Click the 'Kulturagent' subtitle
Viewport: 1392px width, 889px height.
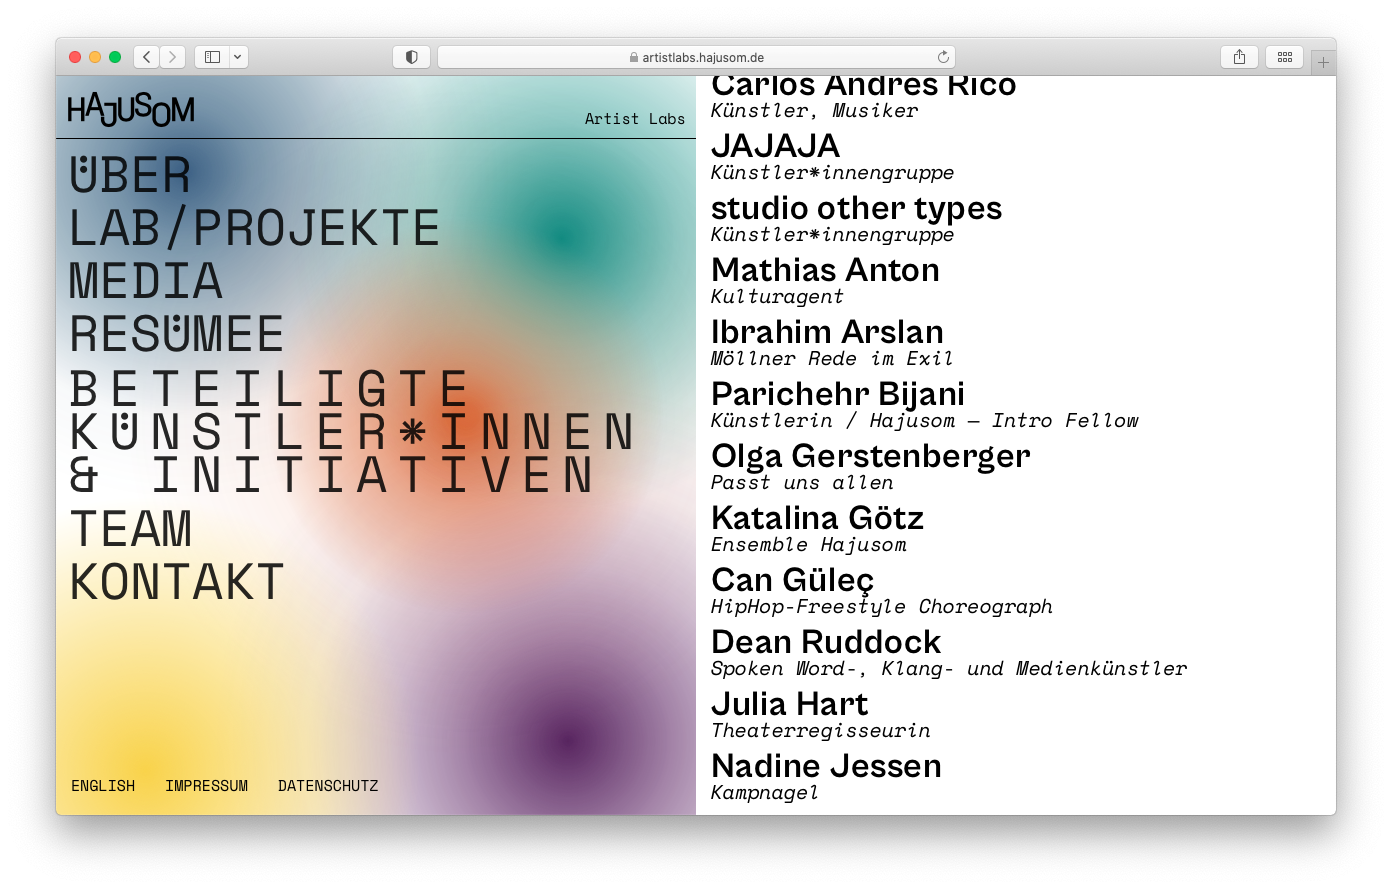click(777, 296)
